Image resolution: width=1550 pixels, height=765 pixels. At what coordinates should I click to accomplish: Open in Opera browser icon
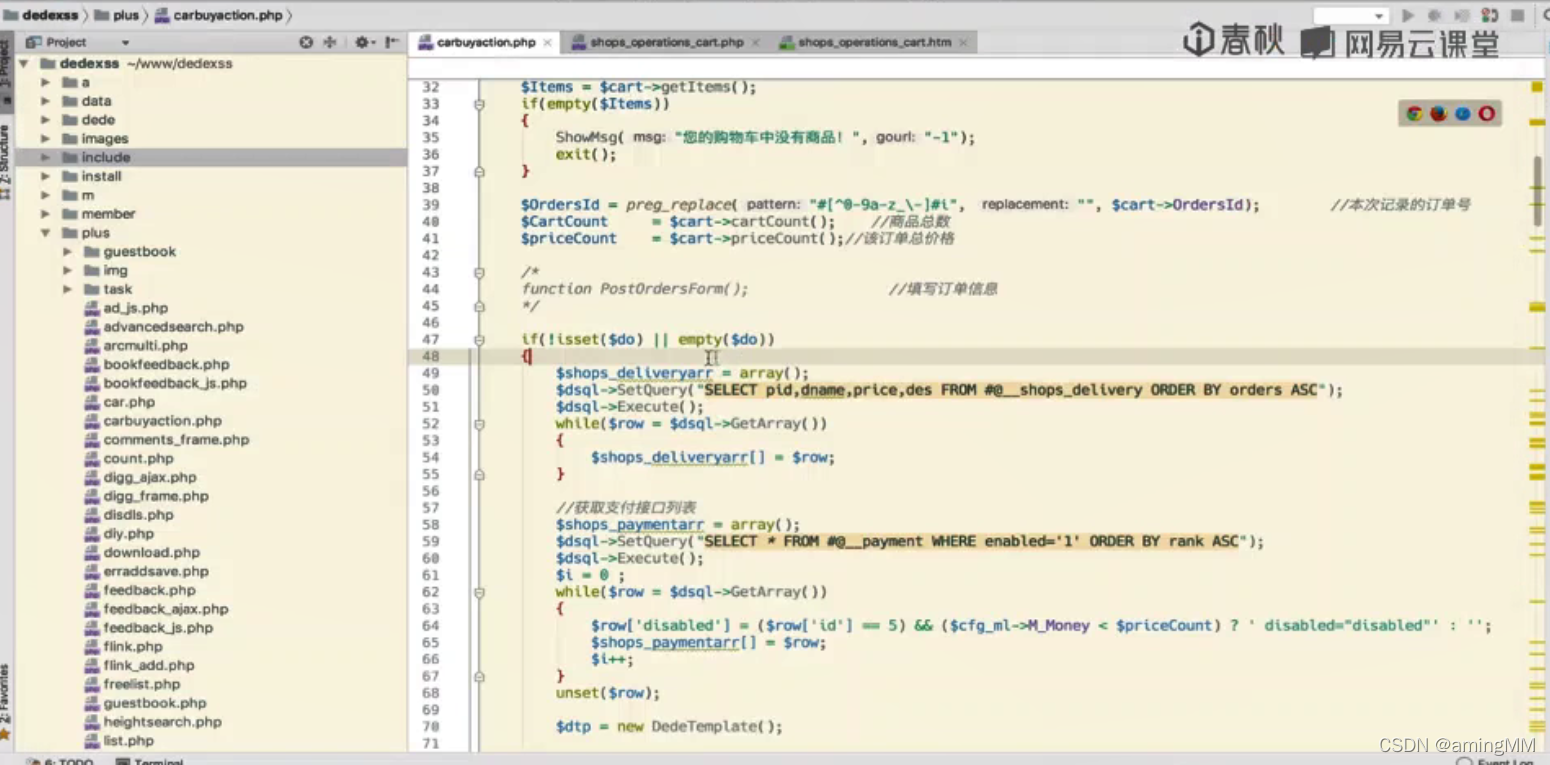tap(1487, 113)
